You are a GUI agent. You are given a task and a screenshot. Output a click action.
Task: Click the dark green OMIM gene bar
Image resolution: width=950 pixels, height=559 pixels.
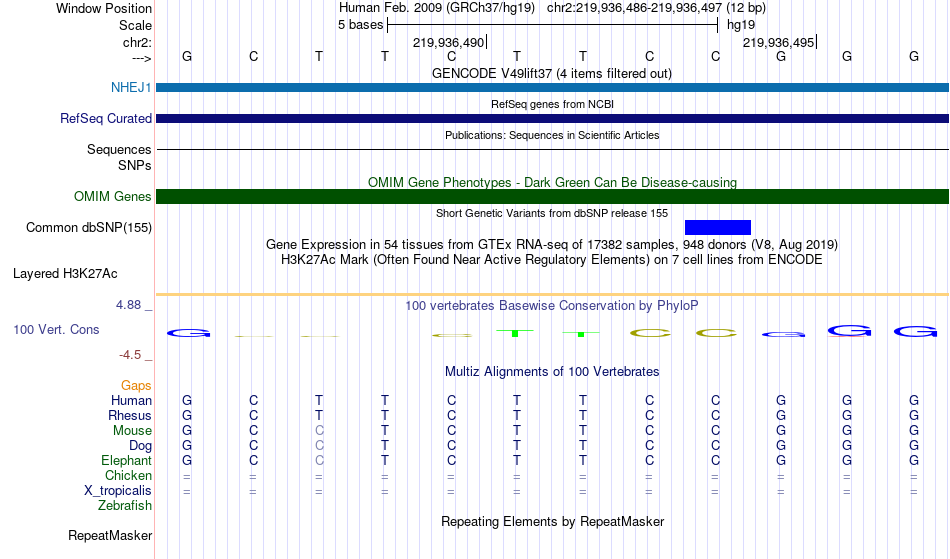coord(552,196)
